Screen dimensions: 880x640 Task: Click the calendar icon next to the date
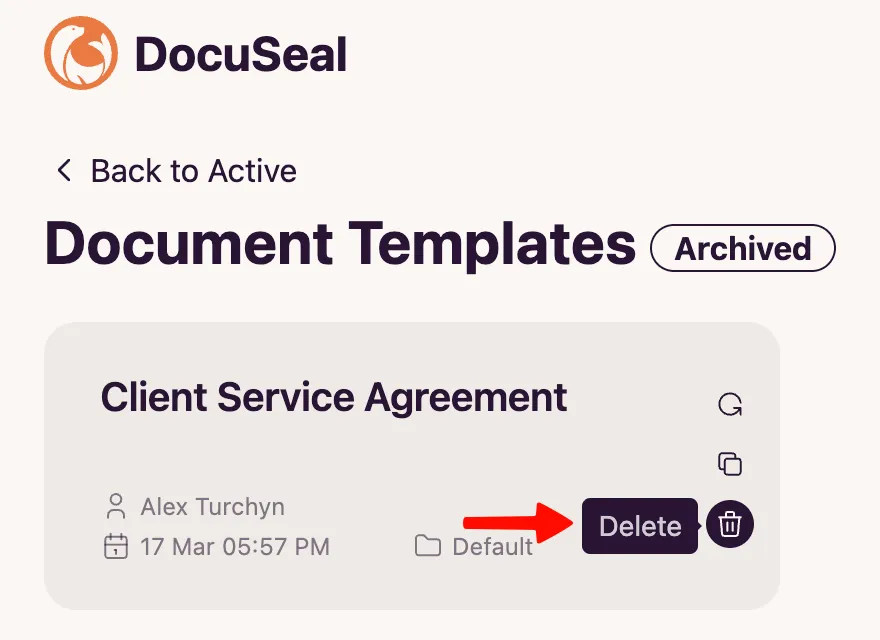point(117,547)
